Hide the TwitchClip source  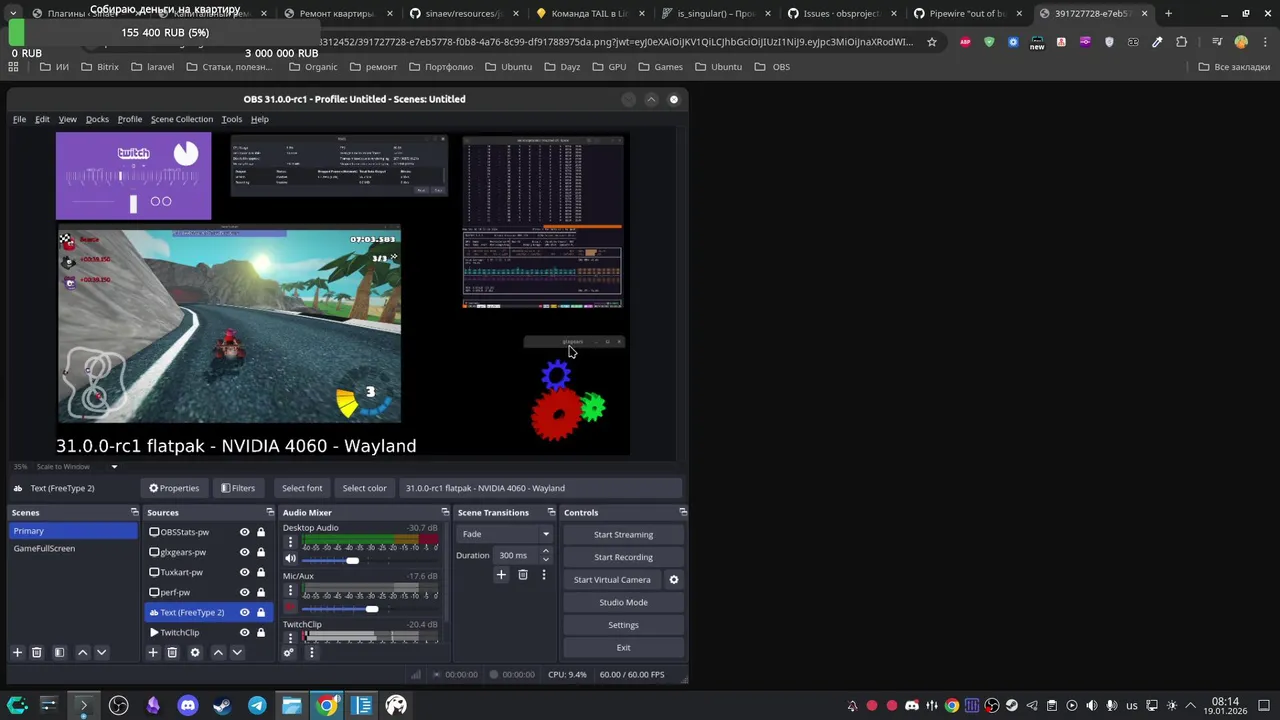[244, 632]
